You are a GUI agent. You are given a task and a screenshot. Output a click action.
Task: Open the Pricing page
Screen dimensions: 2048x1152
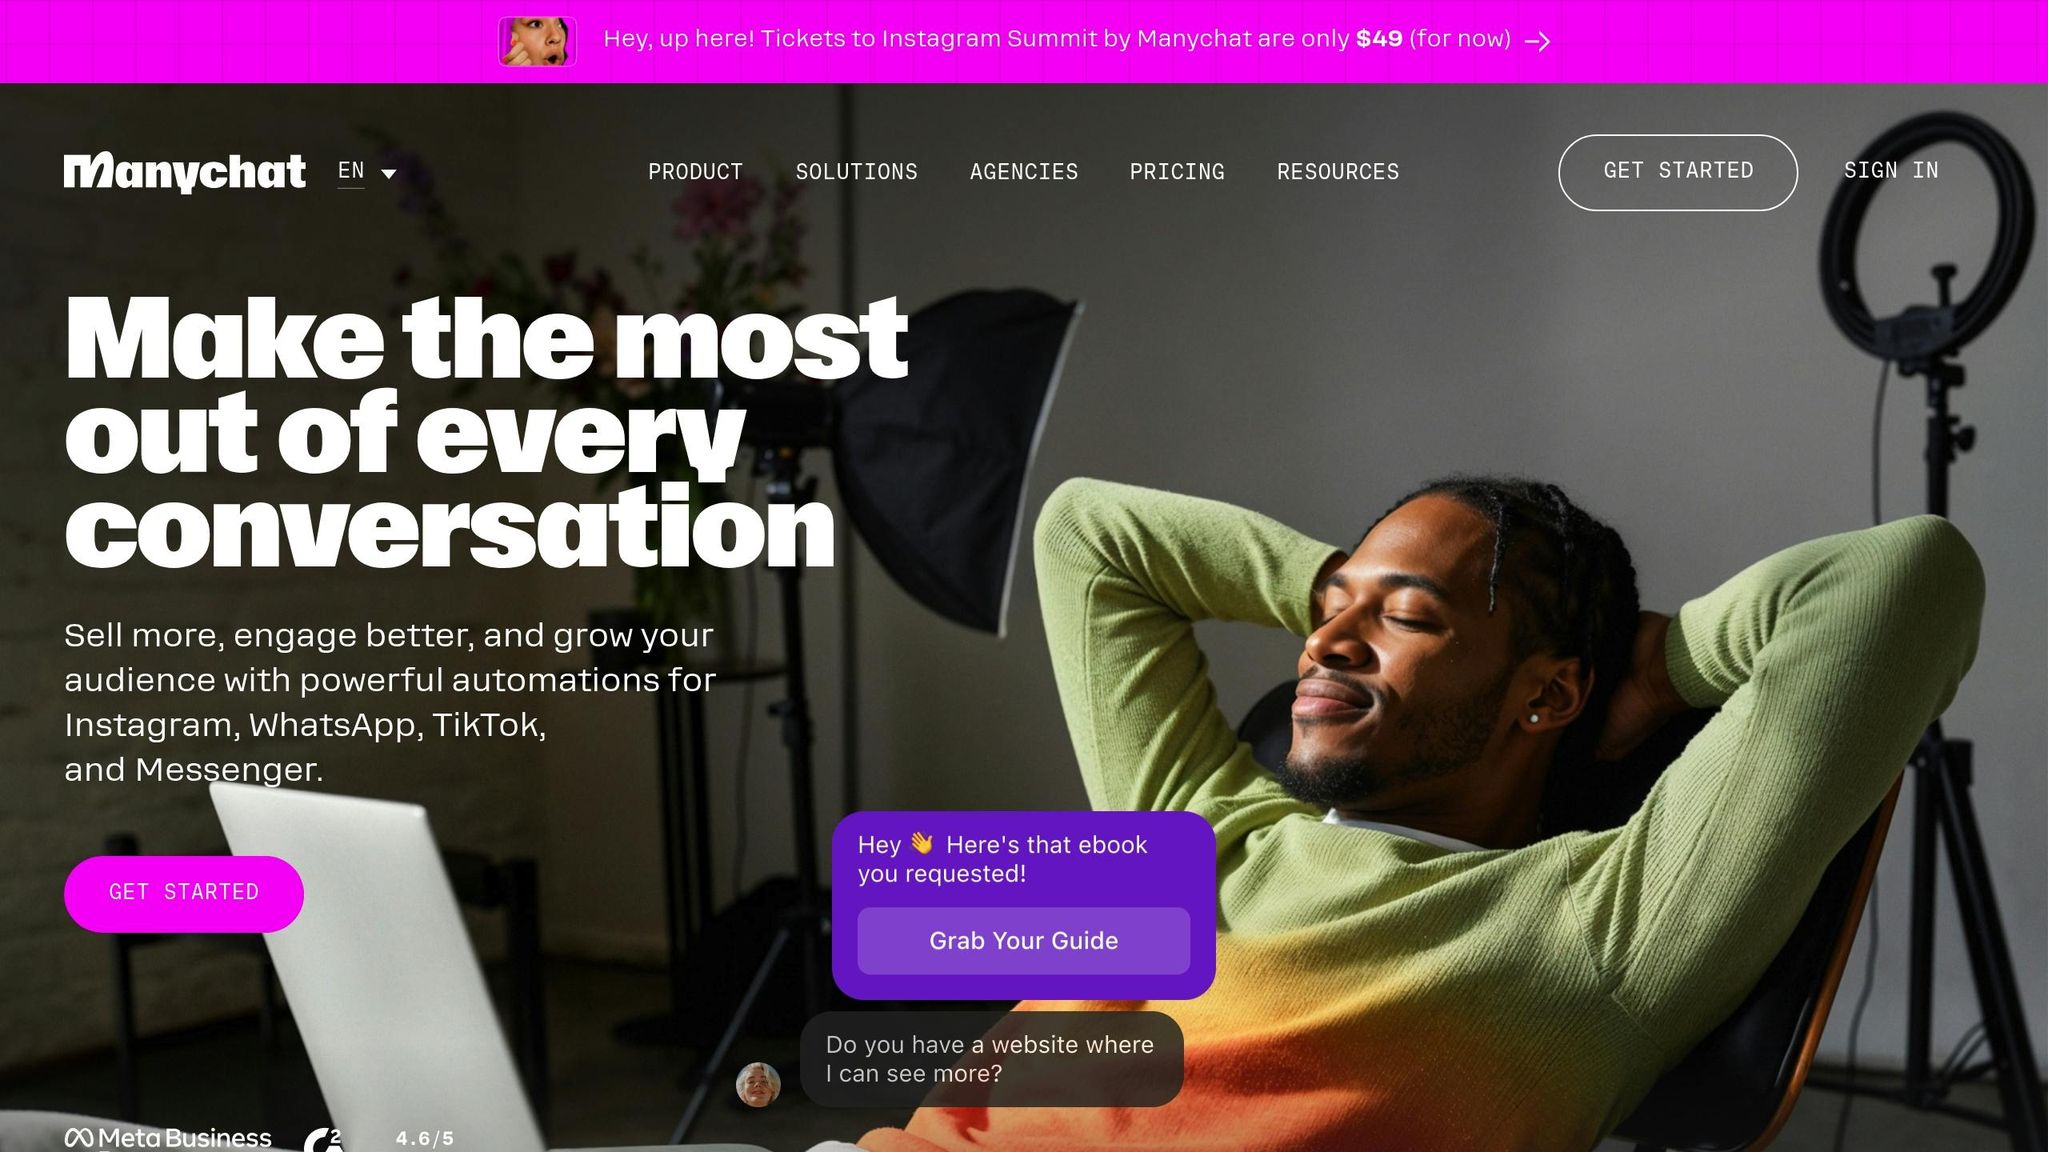coord(1177,172)
